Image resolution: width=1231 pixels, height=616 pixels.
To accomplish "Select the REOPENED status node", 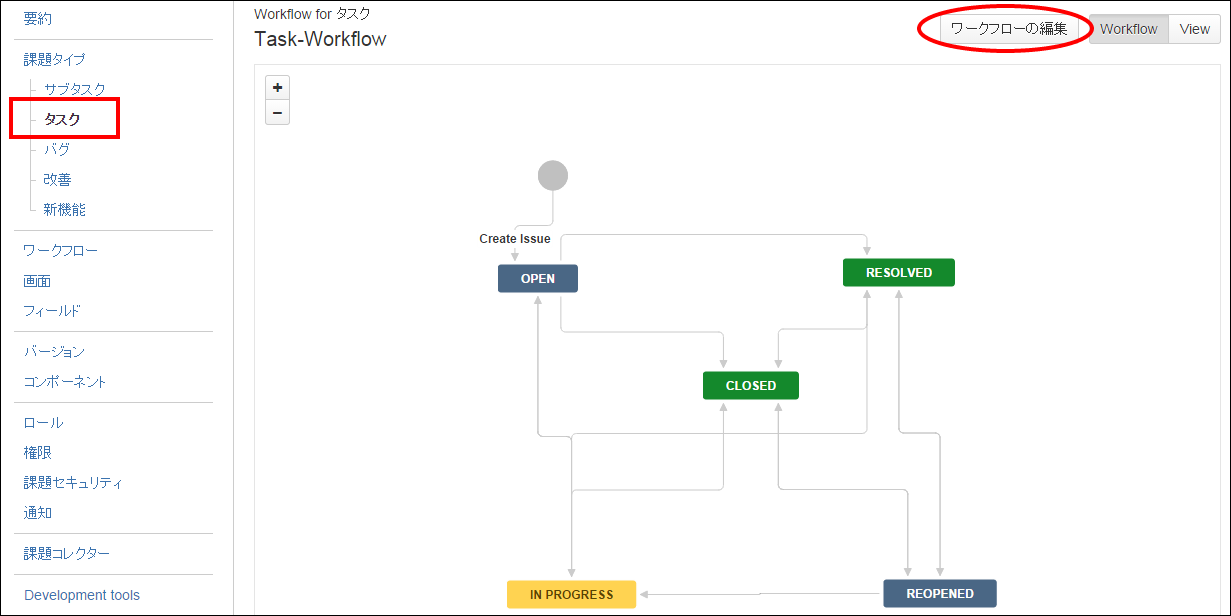I will click(x=939, y=594).
